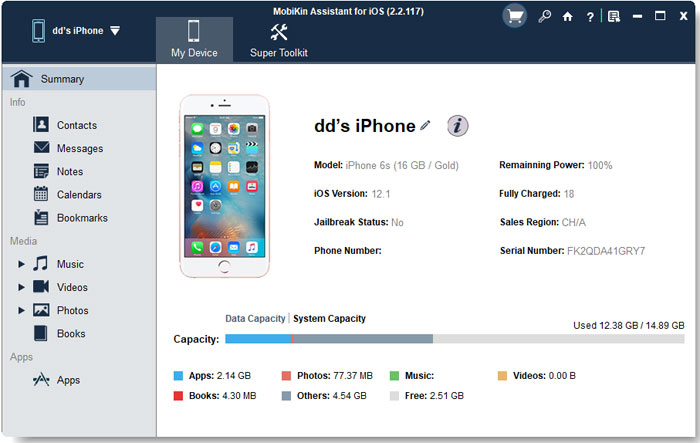This screenshot has width=700, height=443.
Task: Click the Calendars icon in sidebar
Action: tap(41, 194)
